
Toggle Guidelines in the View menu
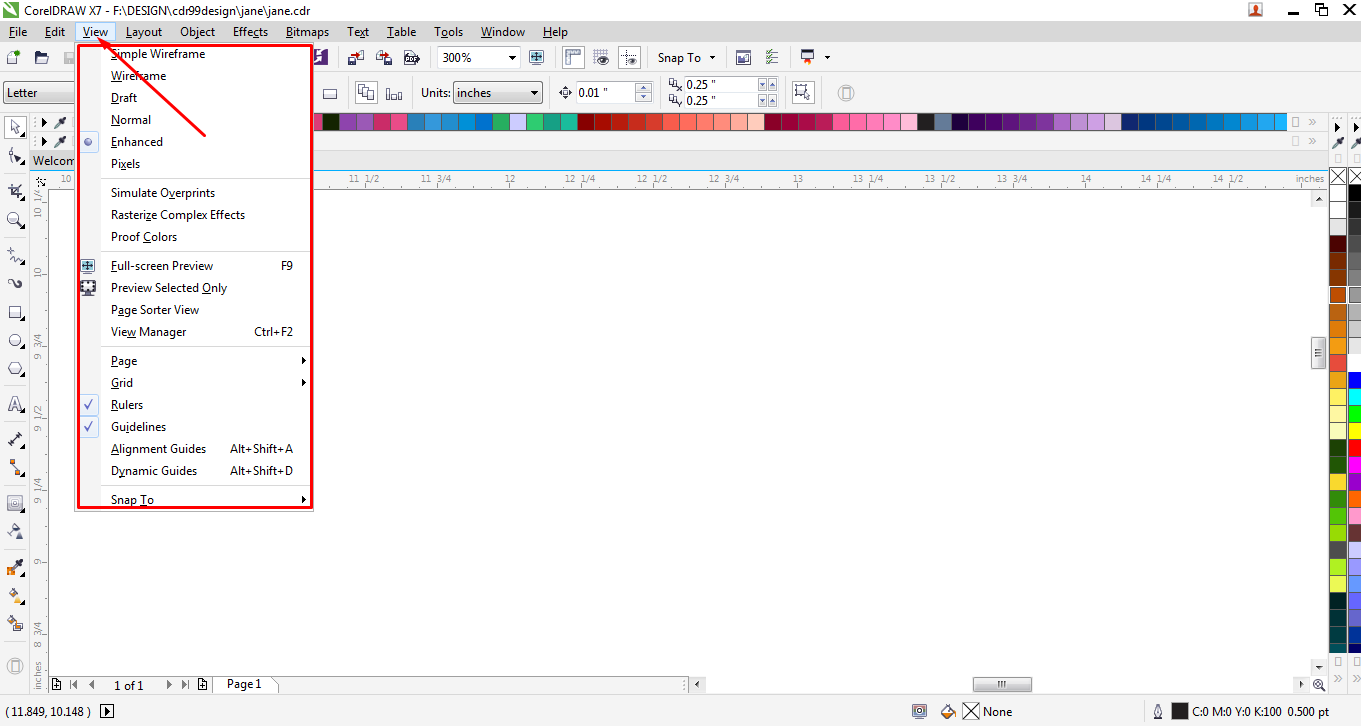138,426
